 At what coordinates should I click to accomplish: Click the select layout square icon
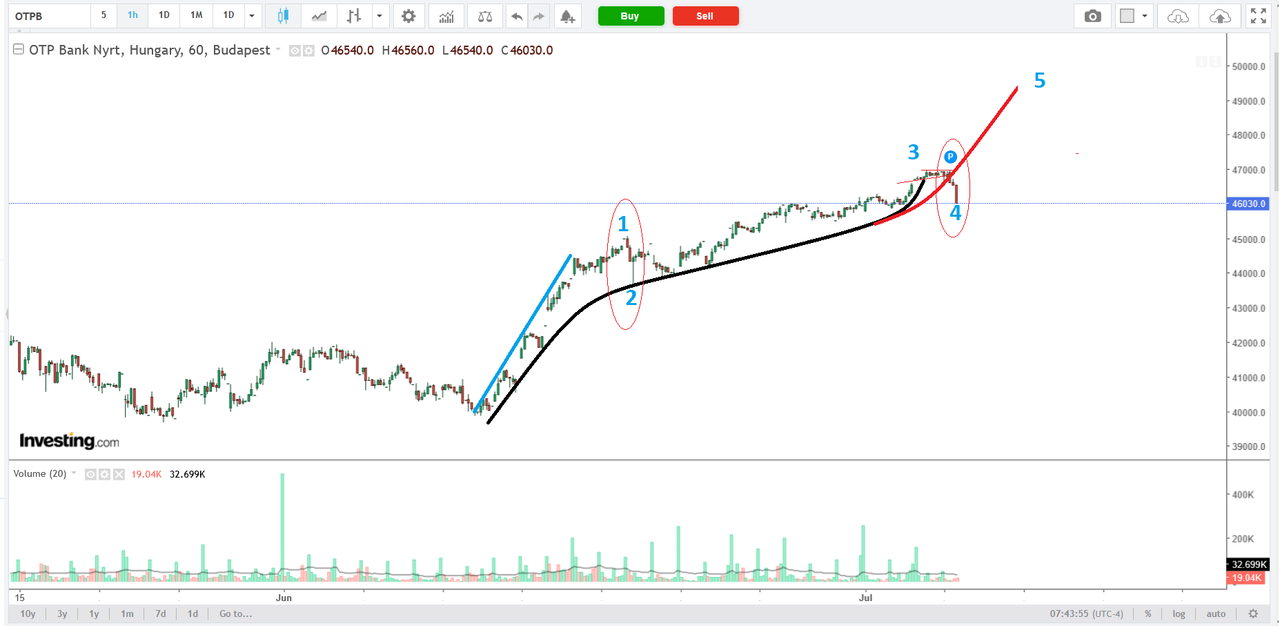coord(1127,16)
